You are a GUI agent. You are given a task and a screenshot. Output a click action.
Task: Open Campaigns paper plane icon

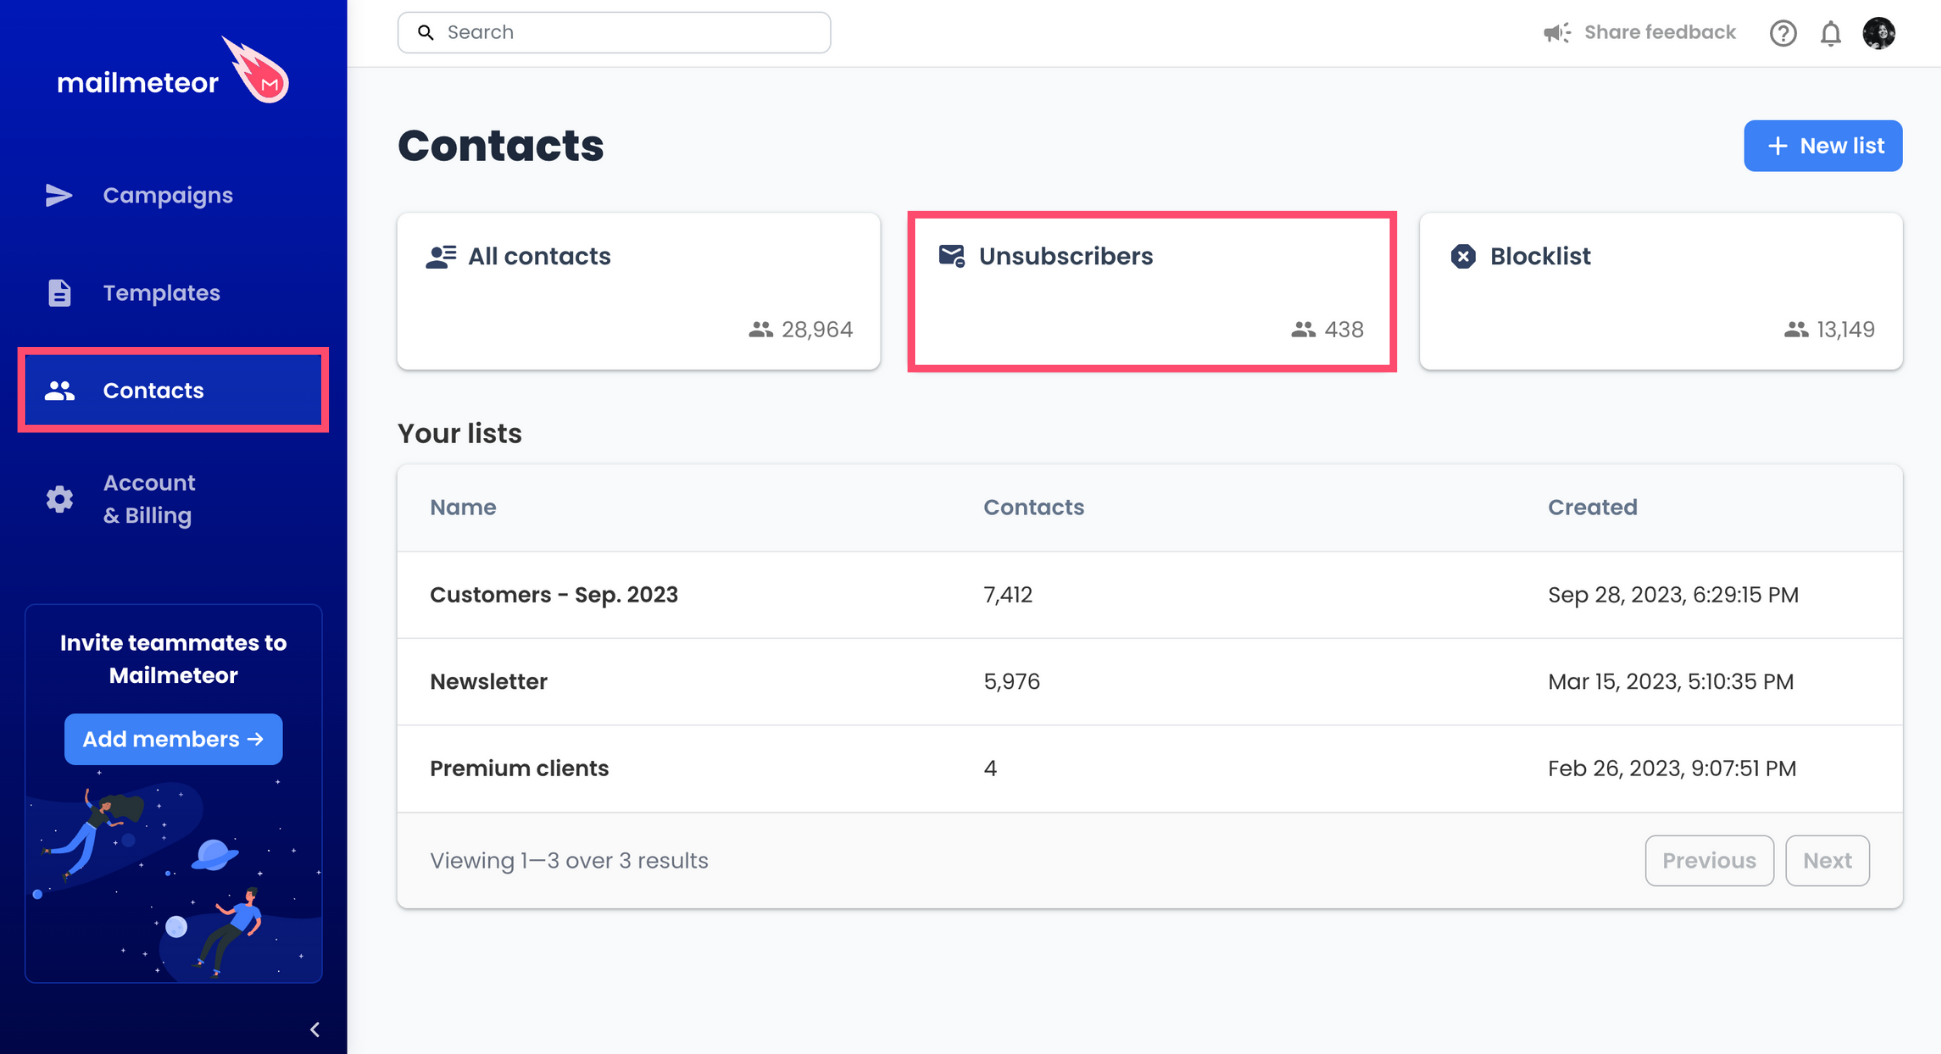coord(59,195)
